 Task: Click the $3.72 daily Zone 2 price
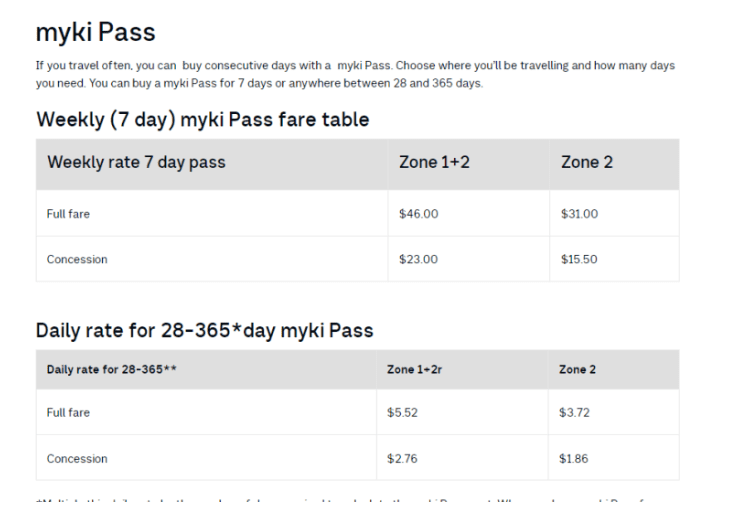(x=574, y=413)
